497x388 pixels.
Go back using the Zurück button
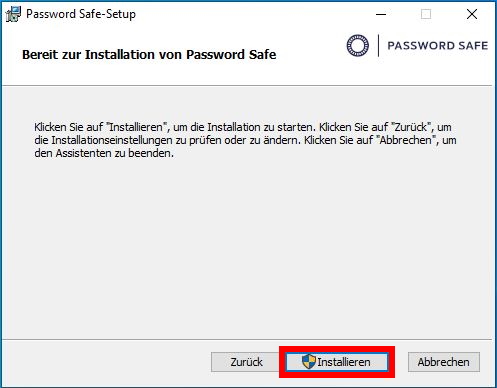pos(246,362)
